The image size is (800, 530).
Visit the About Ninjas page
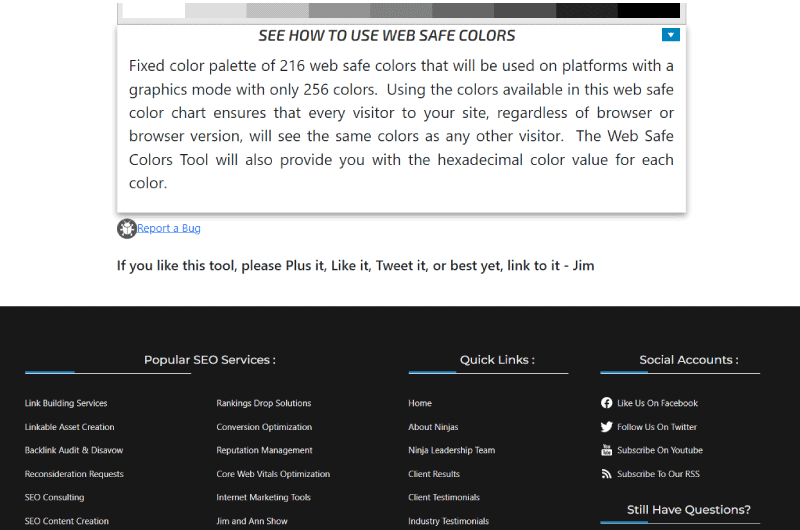(x=433, y=427)
